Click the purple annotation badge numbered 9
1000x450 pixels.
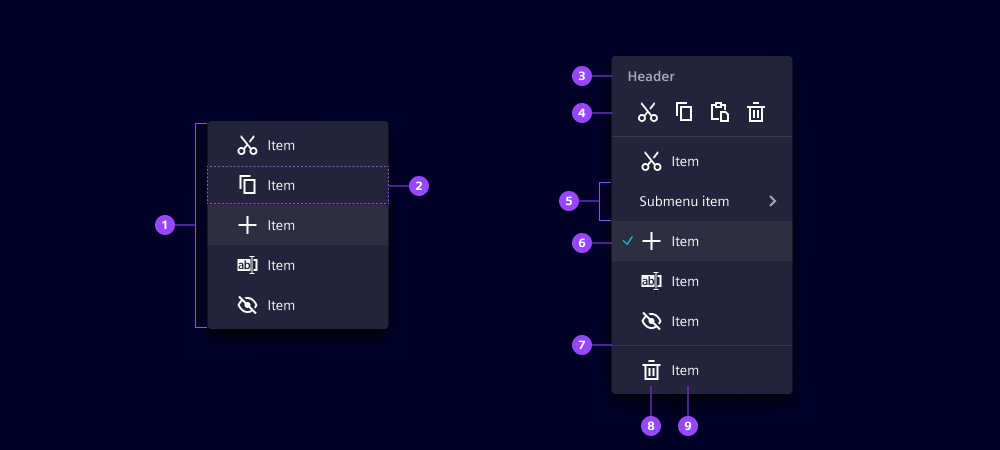687,426
